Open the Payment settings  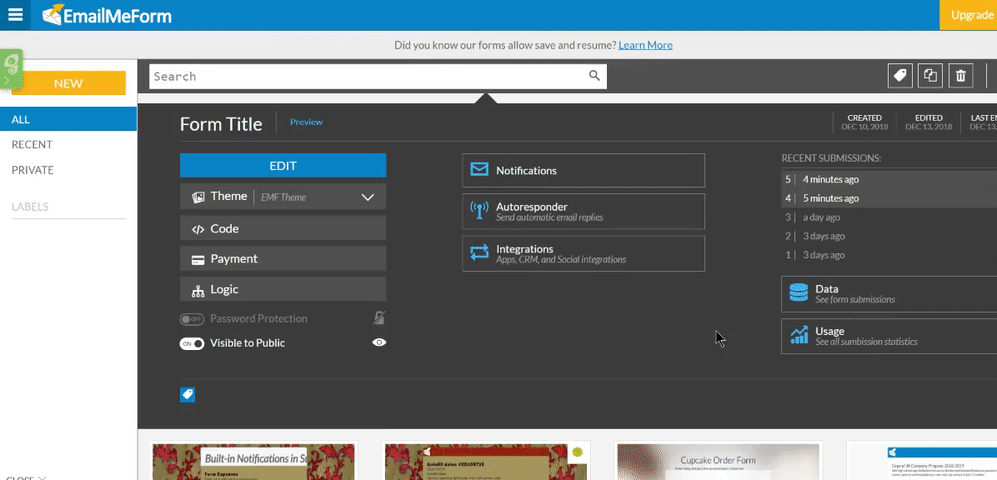tap(283, 259)
